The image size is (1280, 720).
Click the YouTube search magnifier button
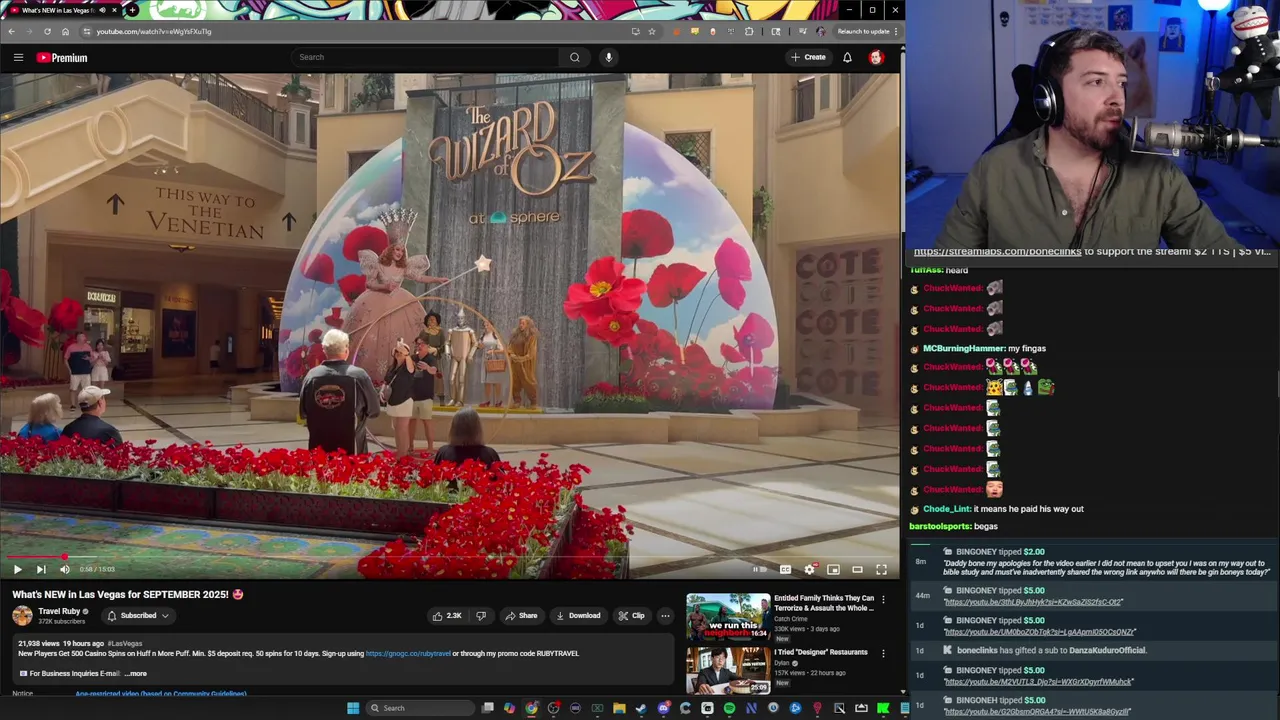tap(574, 57)
